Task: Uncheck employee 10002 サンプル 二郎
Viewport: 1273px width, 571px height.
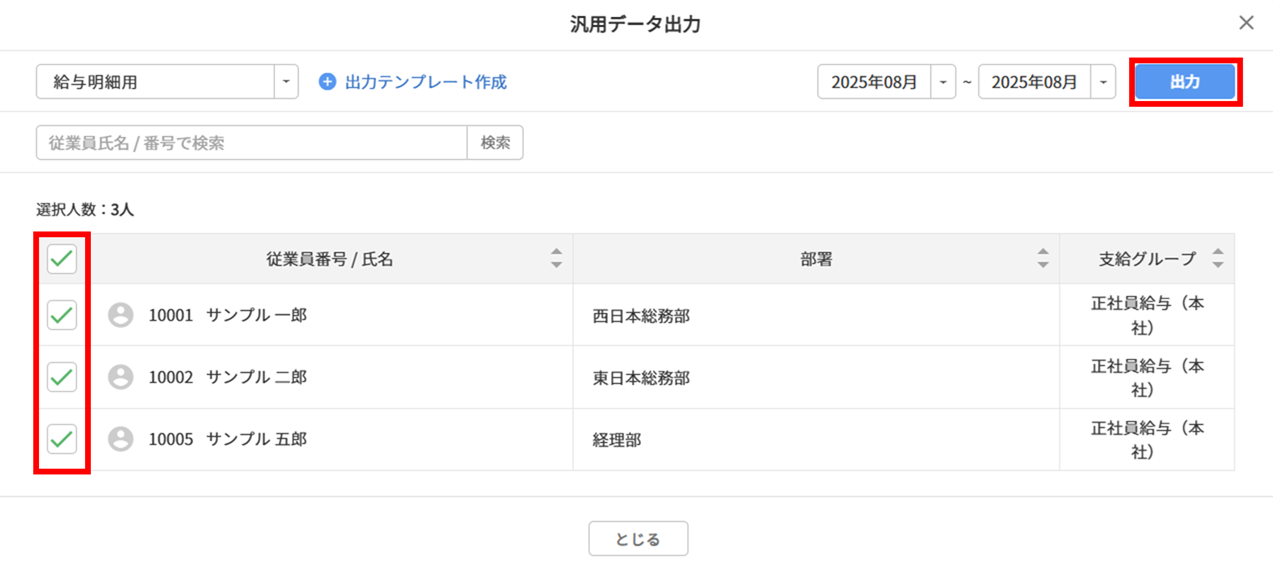Action: coord(62,377)
